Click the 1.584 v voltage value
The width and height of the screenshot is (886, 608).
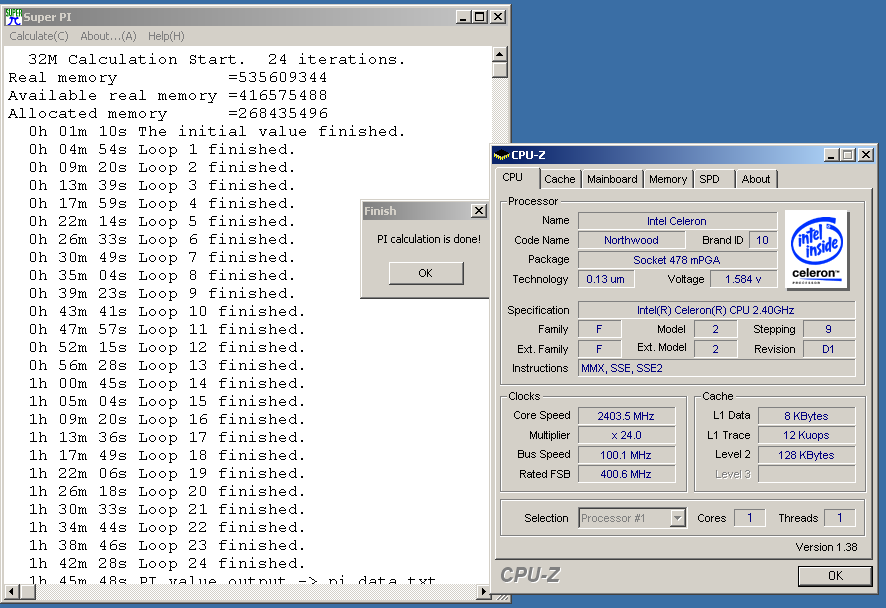click(743, 279)
